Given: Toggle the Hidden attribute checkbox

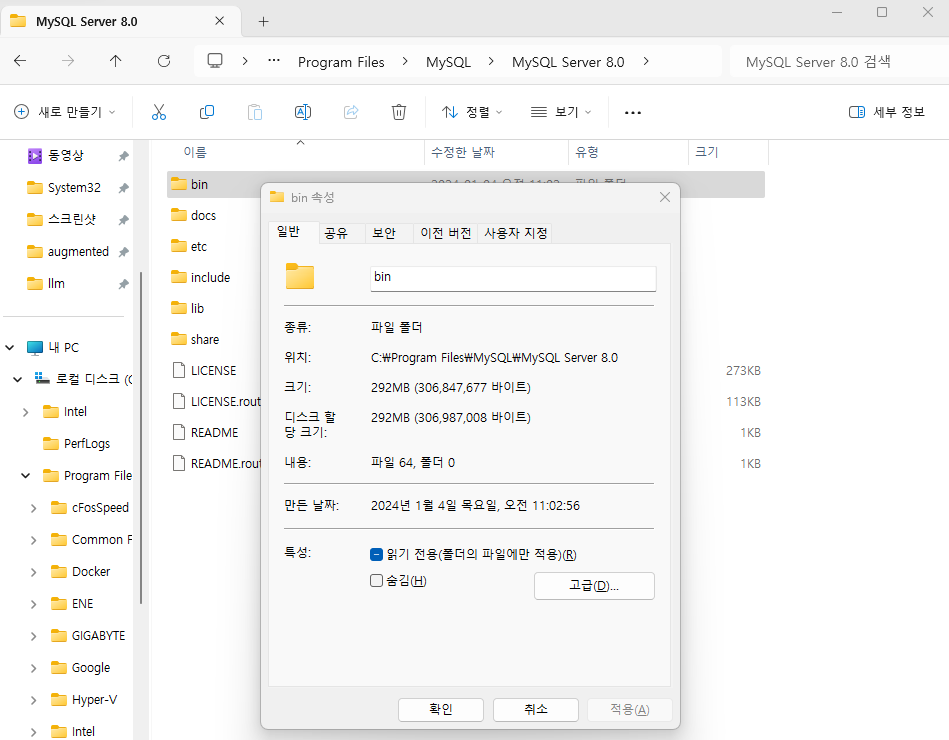Looking at the screenshot, I should (x=376, y=581).
